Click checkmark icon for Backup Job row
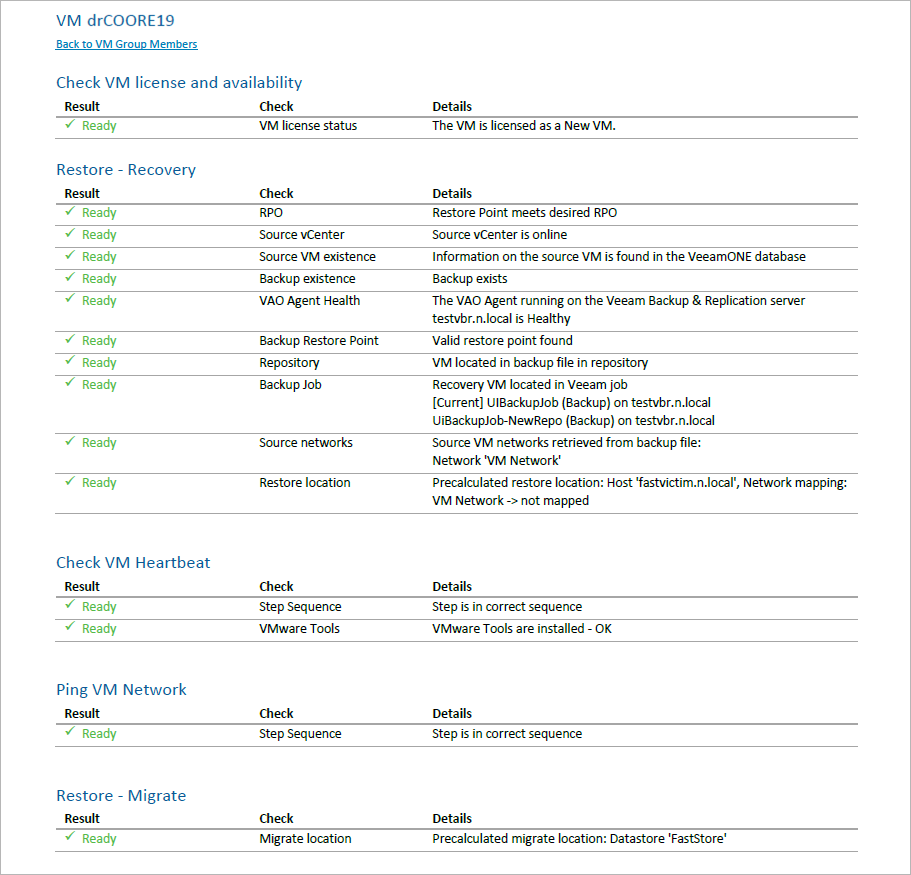 point(70,384)
